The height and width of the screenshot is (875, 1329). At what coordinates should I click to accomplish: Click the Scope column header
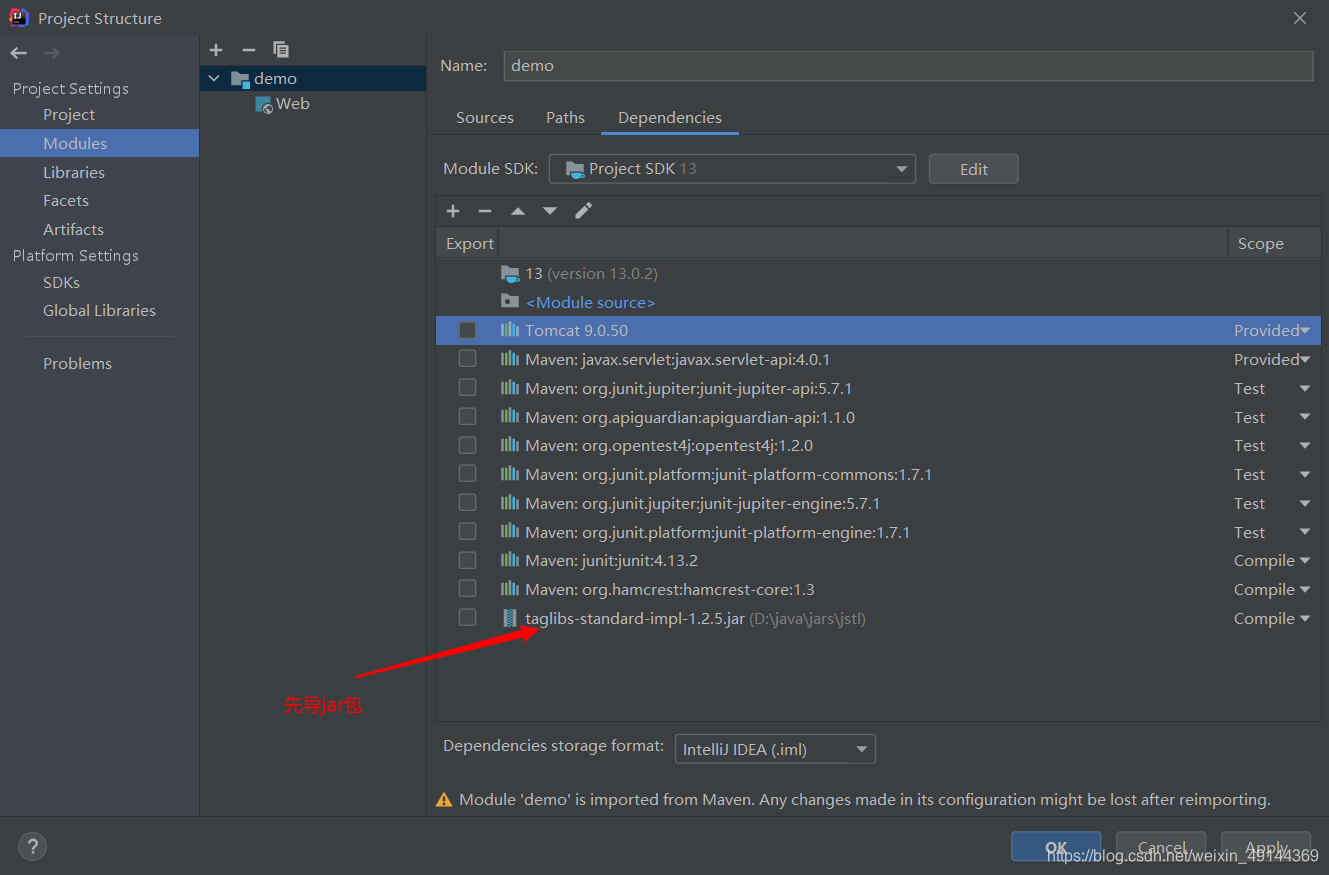[1260, 244]
